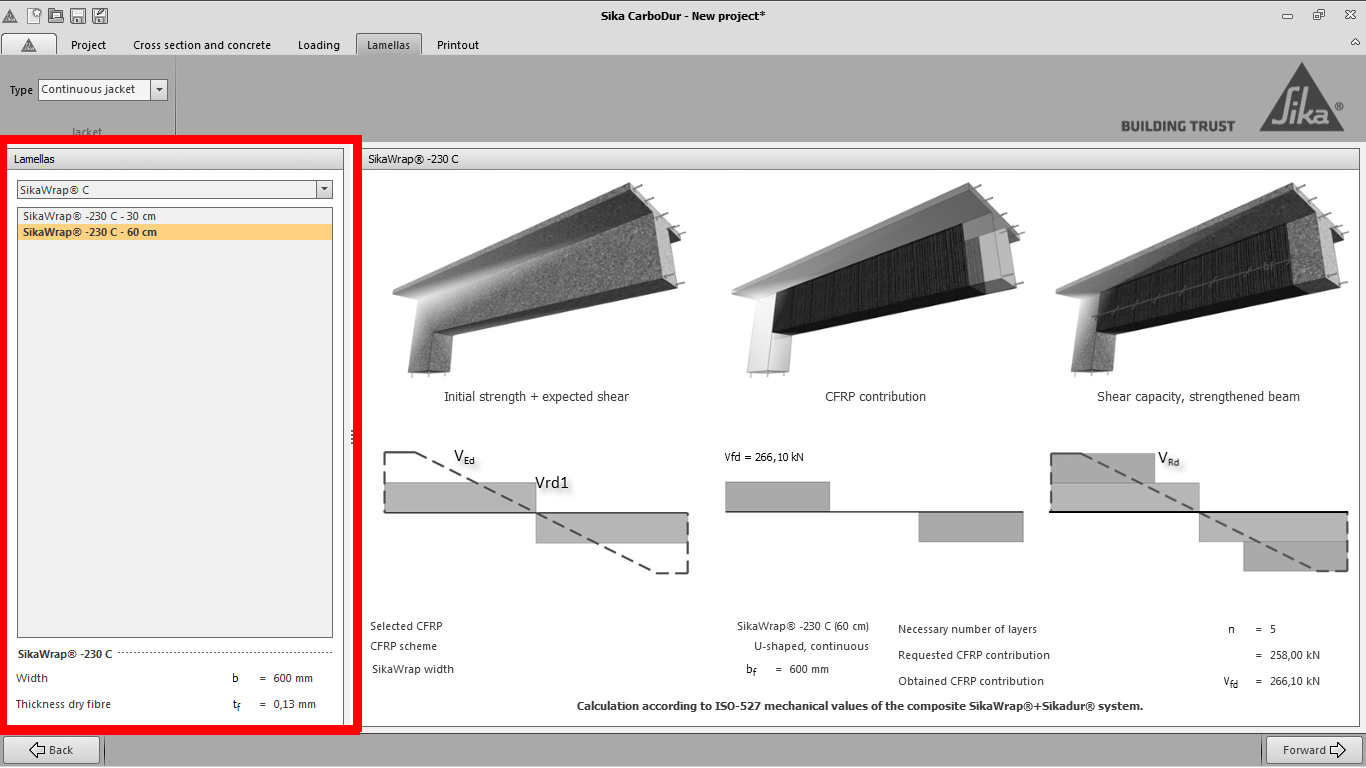Click Thickness dry fibre 0,13 mm value
The width and height of the screenshot is (1366, 768).
click(295, 704)
